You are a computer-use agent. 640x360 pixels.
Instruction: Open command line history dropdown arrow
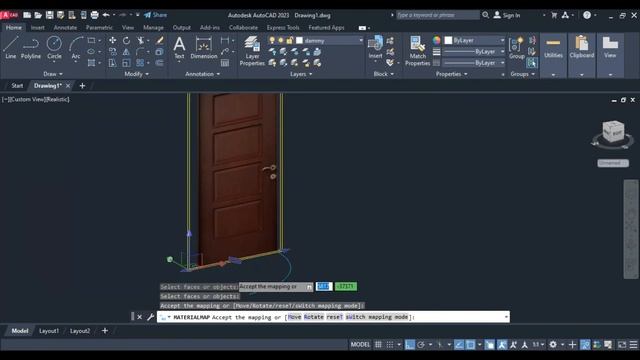pyautogui.click(x=506, y=317)
